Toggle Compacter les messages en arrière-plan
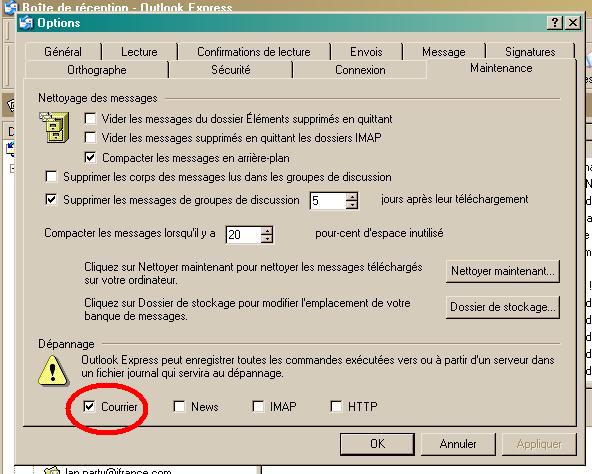 pyautogui.click(x=90, y=157)
